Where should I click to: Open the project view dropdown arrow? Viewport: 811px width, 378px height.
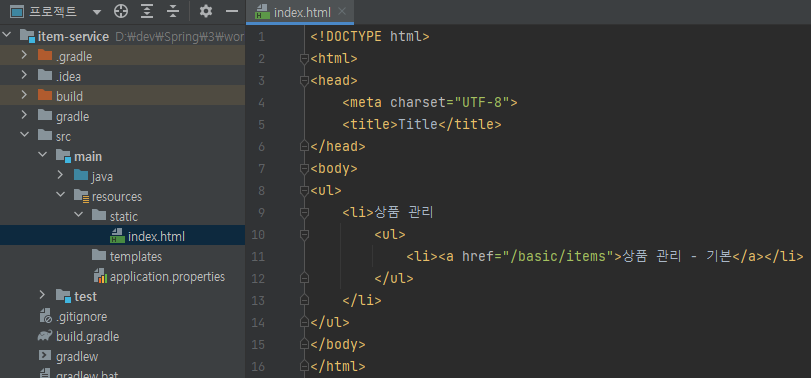pos(97,11)
